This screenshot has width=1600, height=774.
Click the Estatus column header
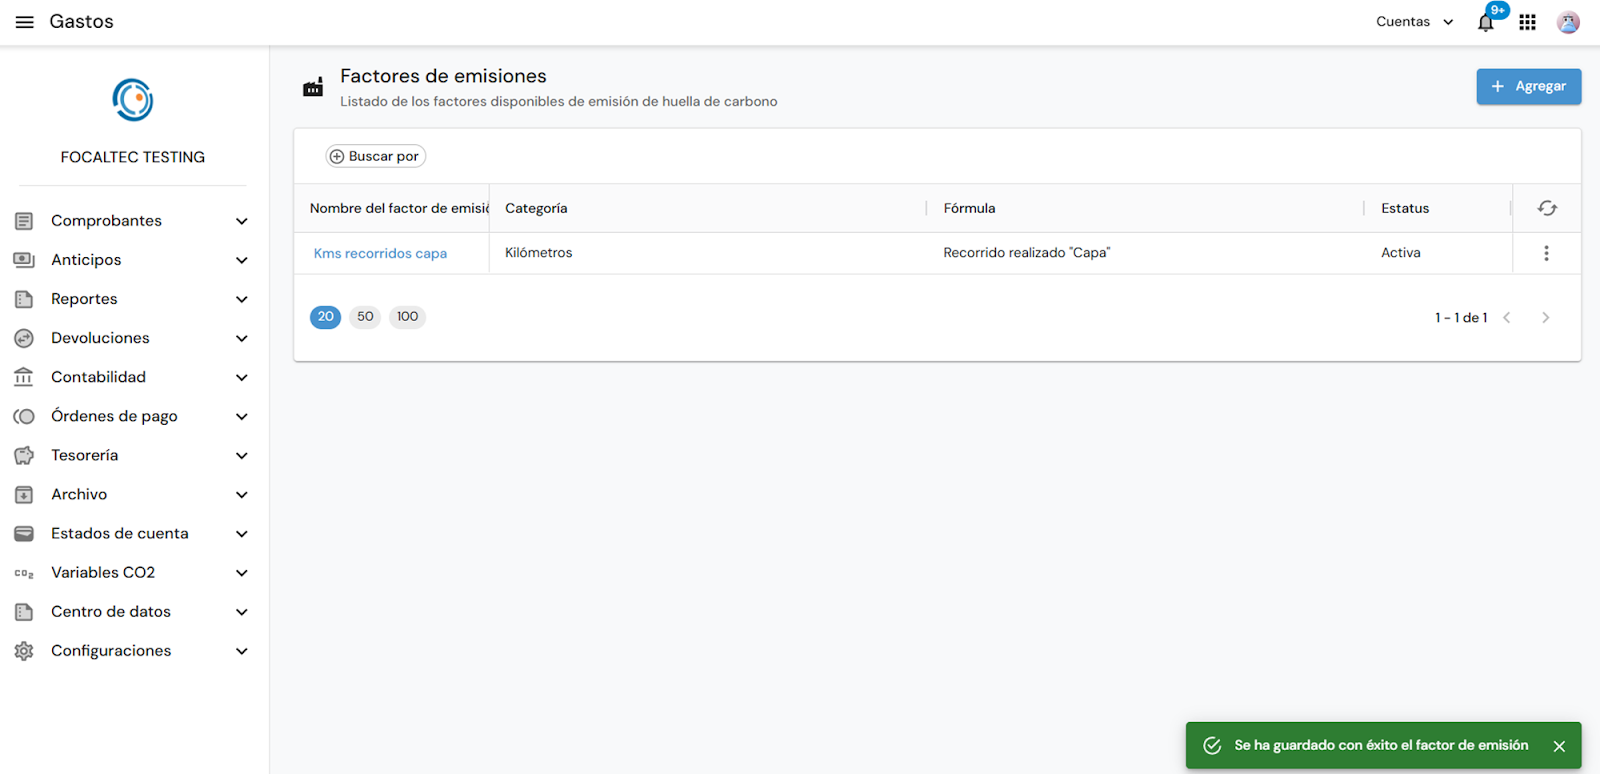pos(1405,208)
